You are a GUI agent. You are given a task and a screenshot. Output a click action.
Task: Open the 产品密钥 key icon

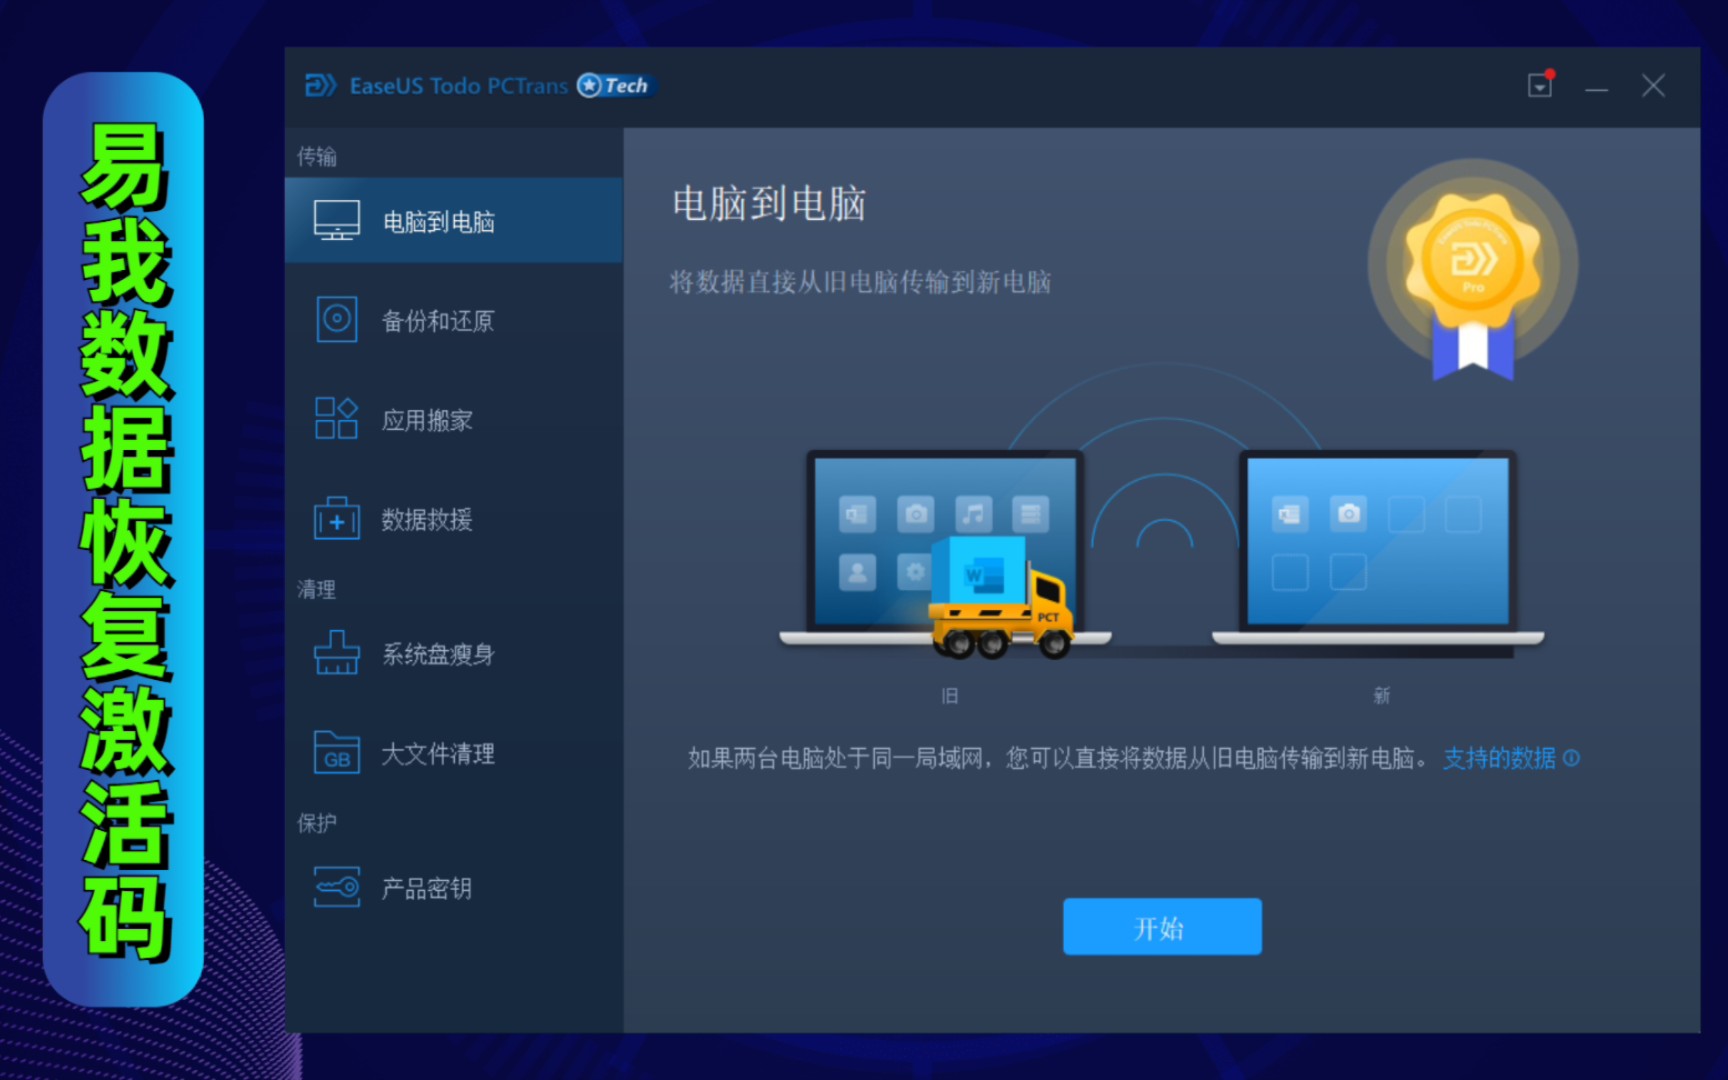[335, 887]
